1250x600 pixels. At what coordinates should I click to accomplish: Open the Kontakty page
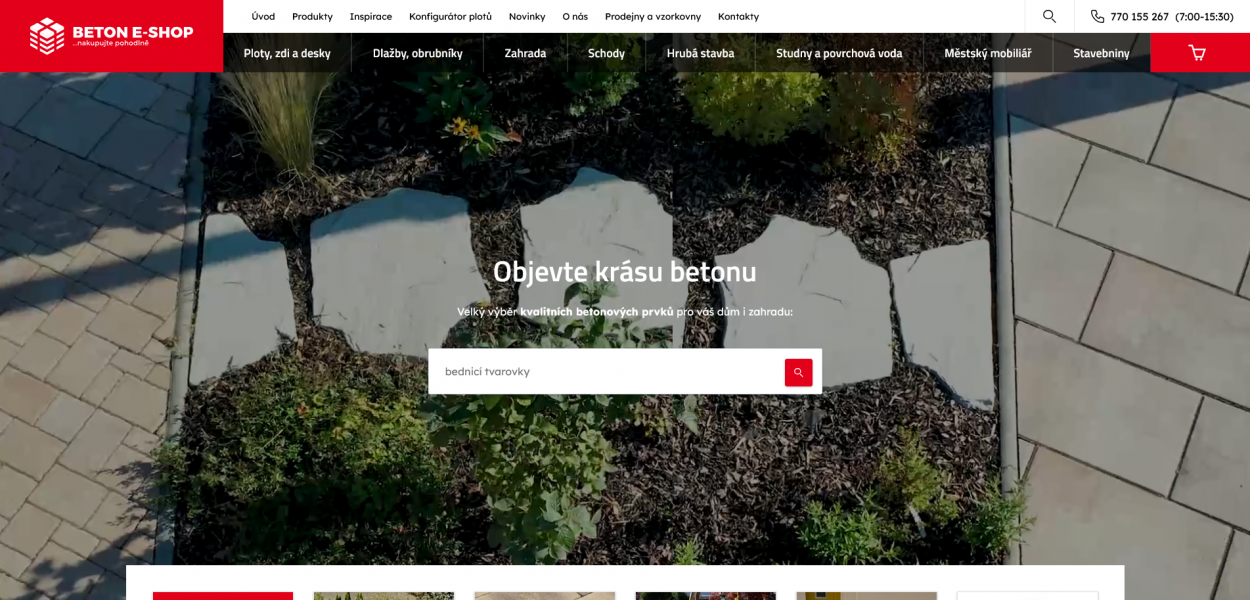(x=738, y=16)
